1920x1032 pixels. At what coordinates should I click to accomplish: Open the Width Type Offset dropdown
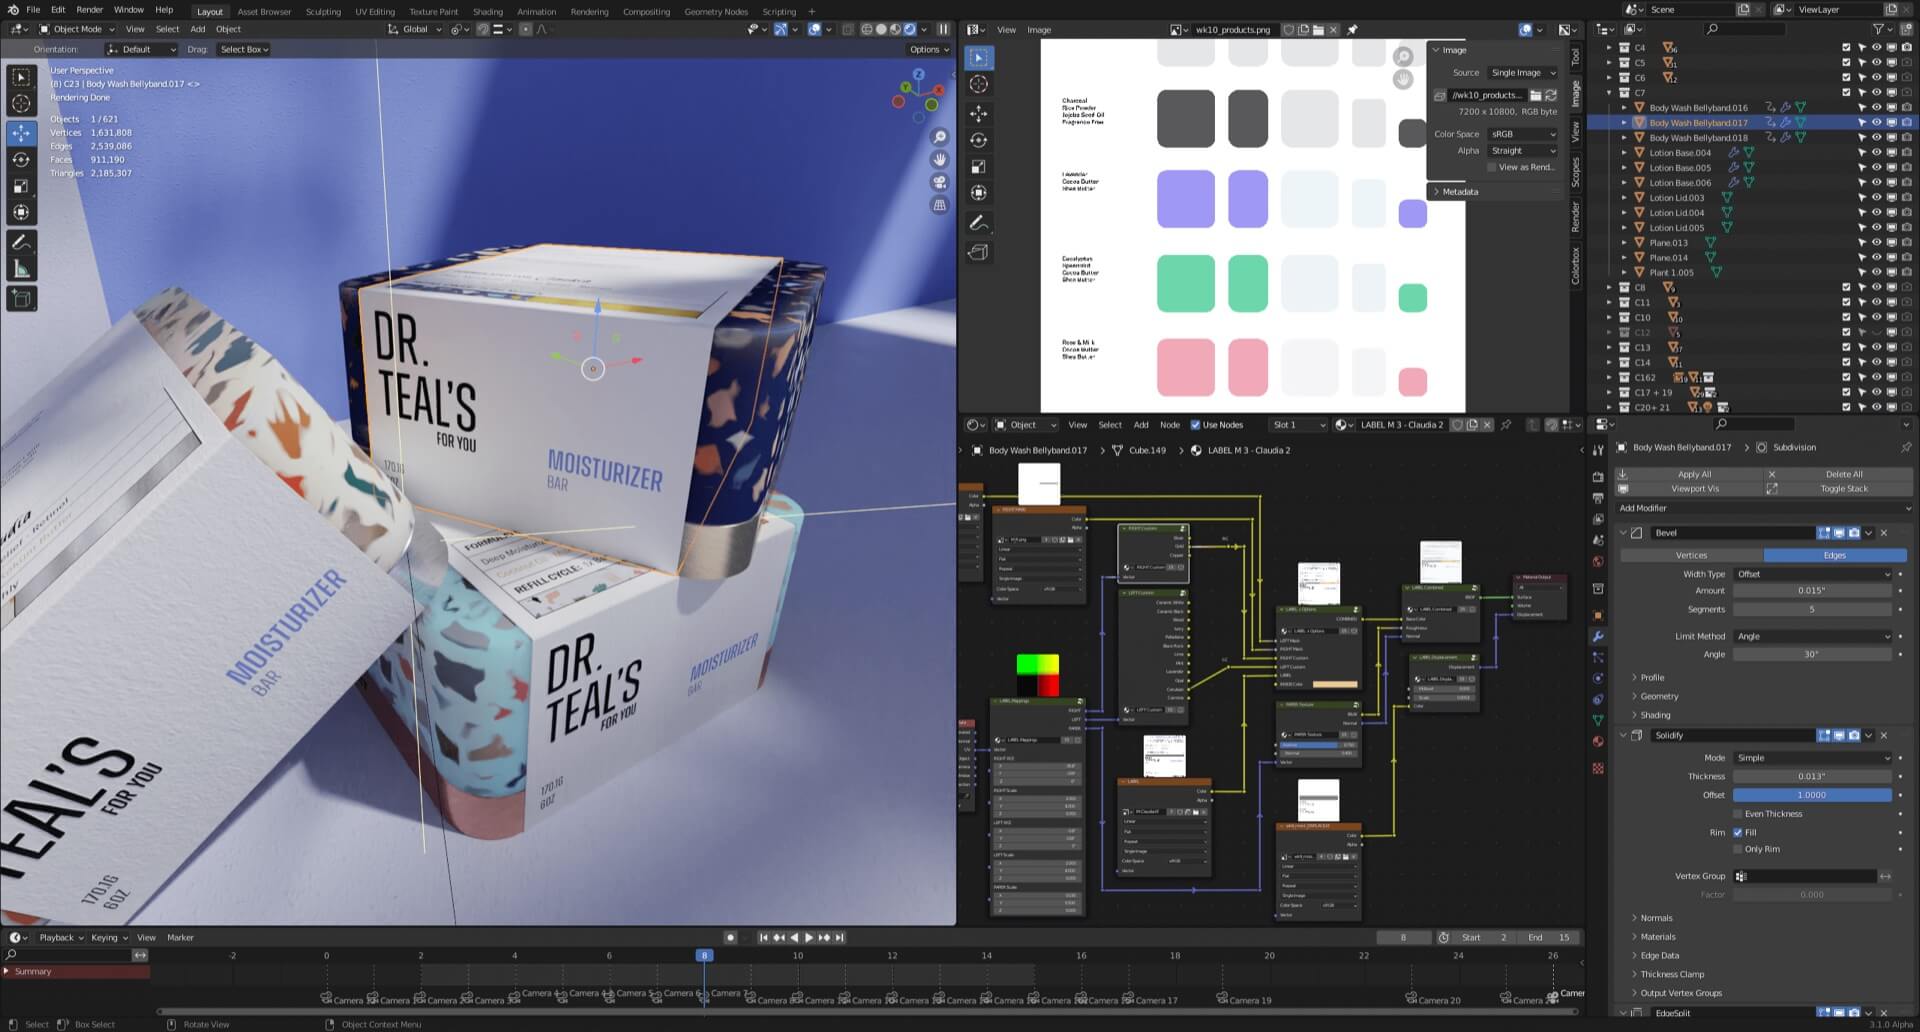point(1813,574)
